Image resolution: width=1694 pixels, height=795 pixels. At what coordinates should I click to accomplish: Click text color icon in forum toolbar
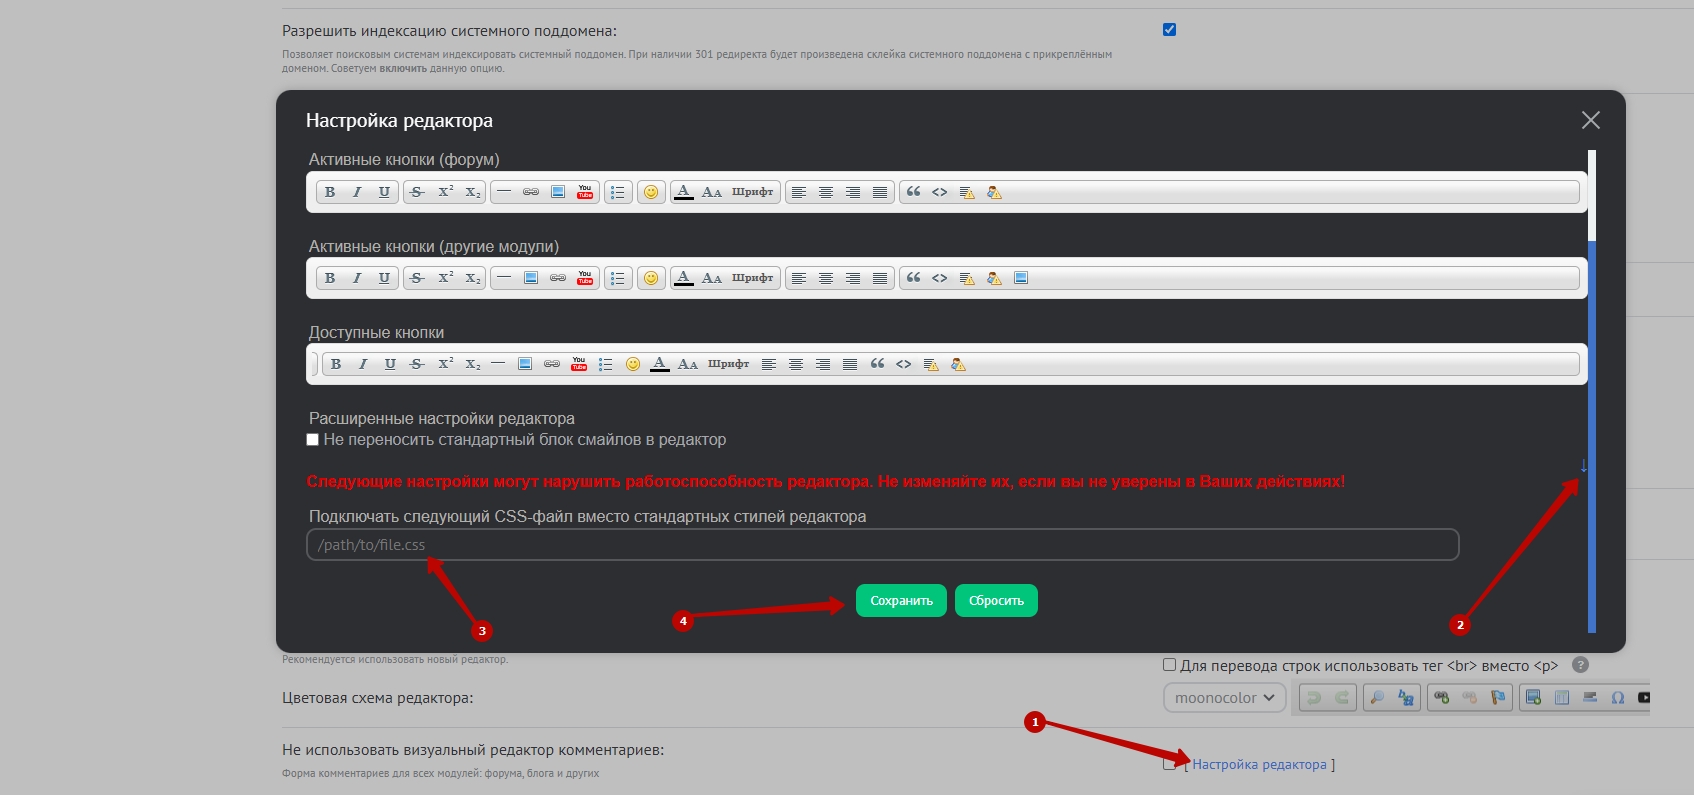pos(683,192)
